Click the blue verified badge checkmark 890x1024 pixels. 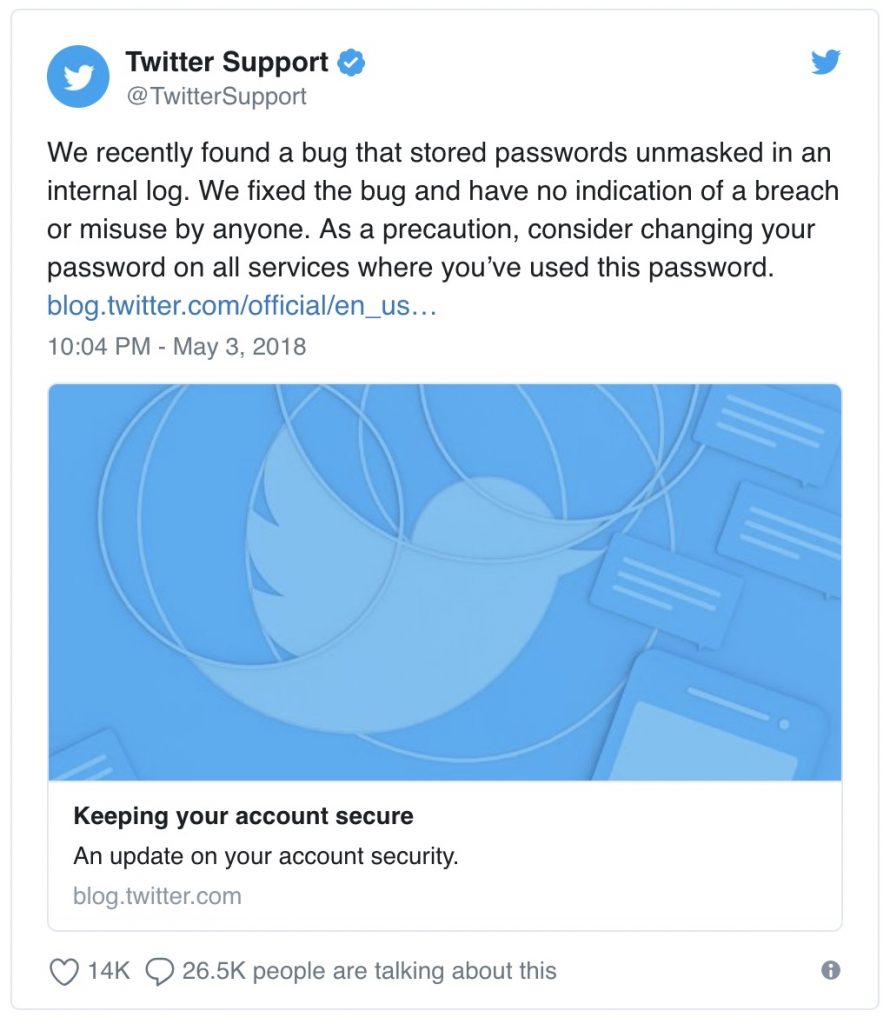tap(351, 63)
